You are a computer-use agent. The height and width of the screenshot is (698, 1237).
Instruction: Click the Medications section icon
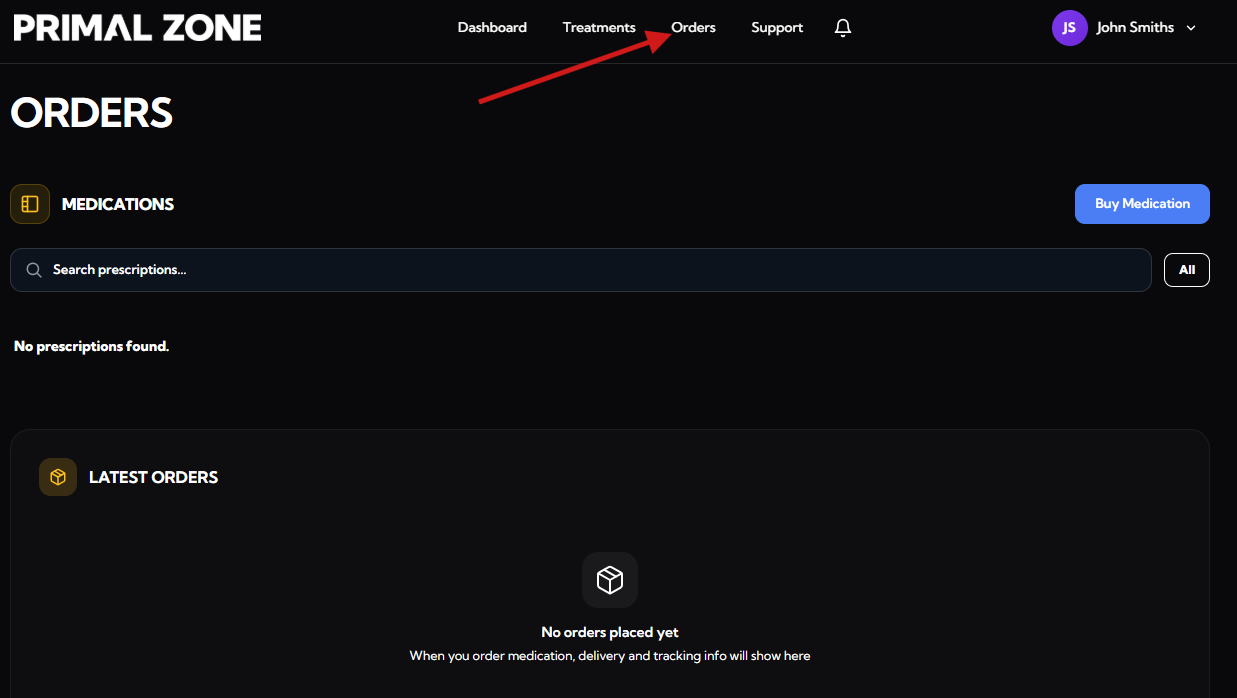(x=30, y=204)
